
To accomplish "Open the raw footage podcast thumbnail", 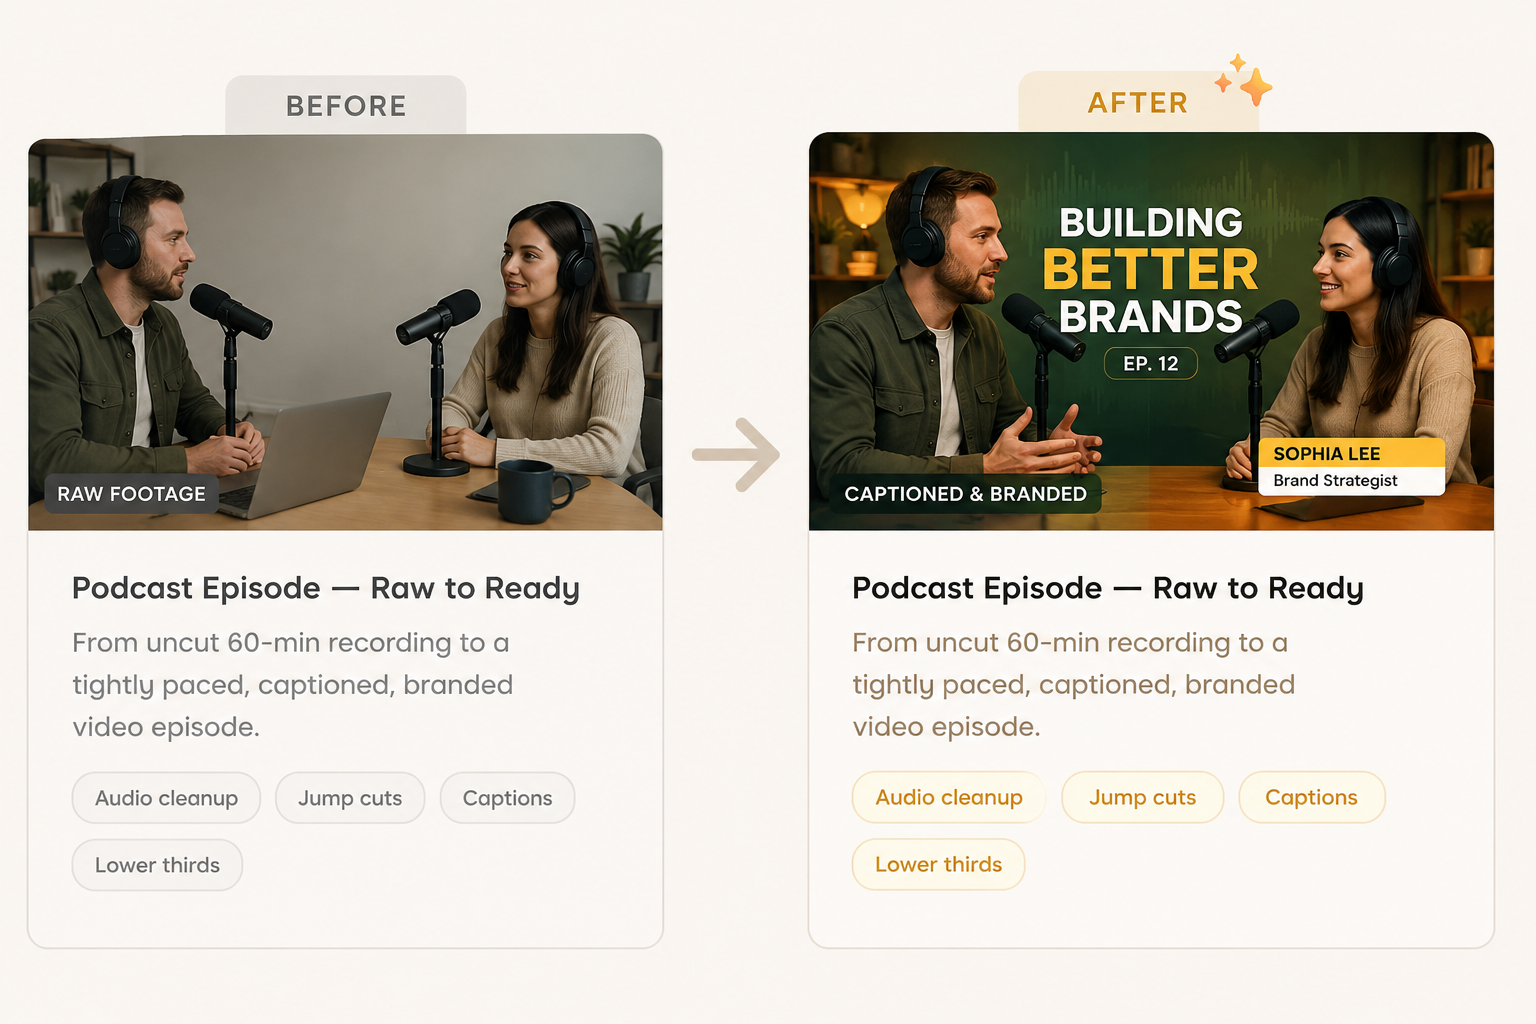I will point(345,332).
